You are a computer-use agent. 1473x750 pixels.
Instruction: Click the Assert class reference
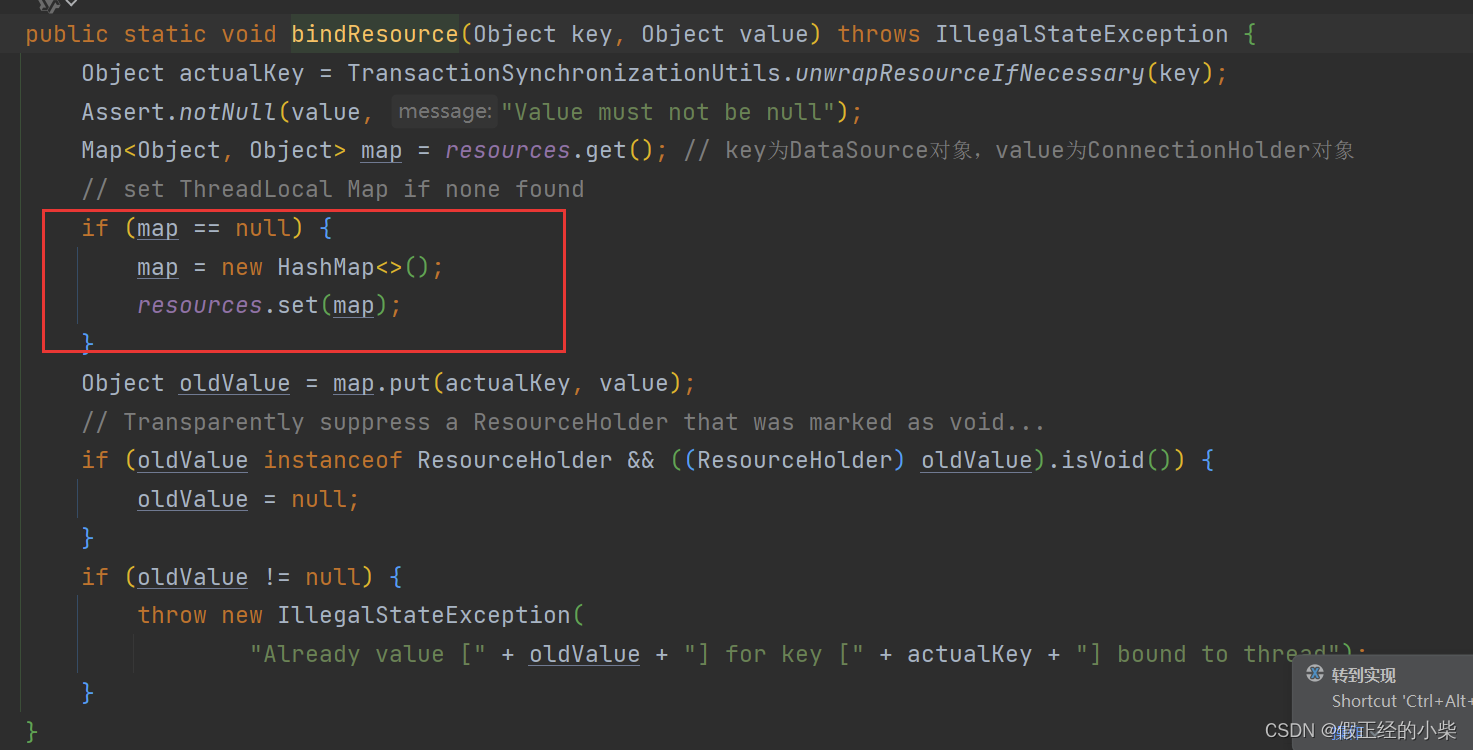point(123,112)
